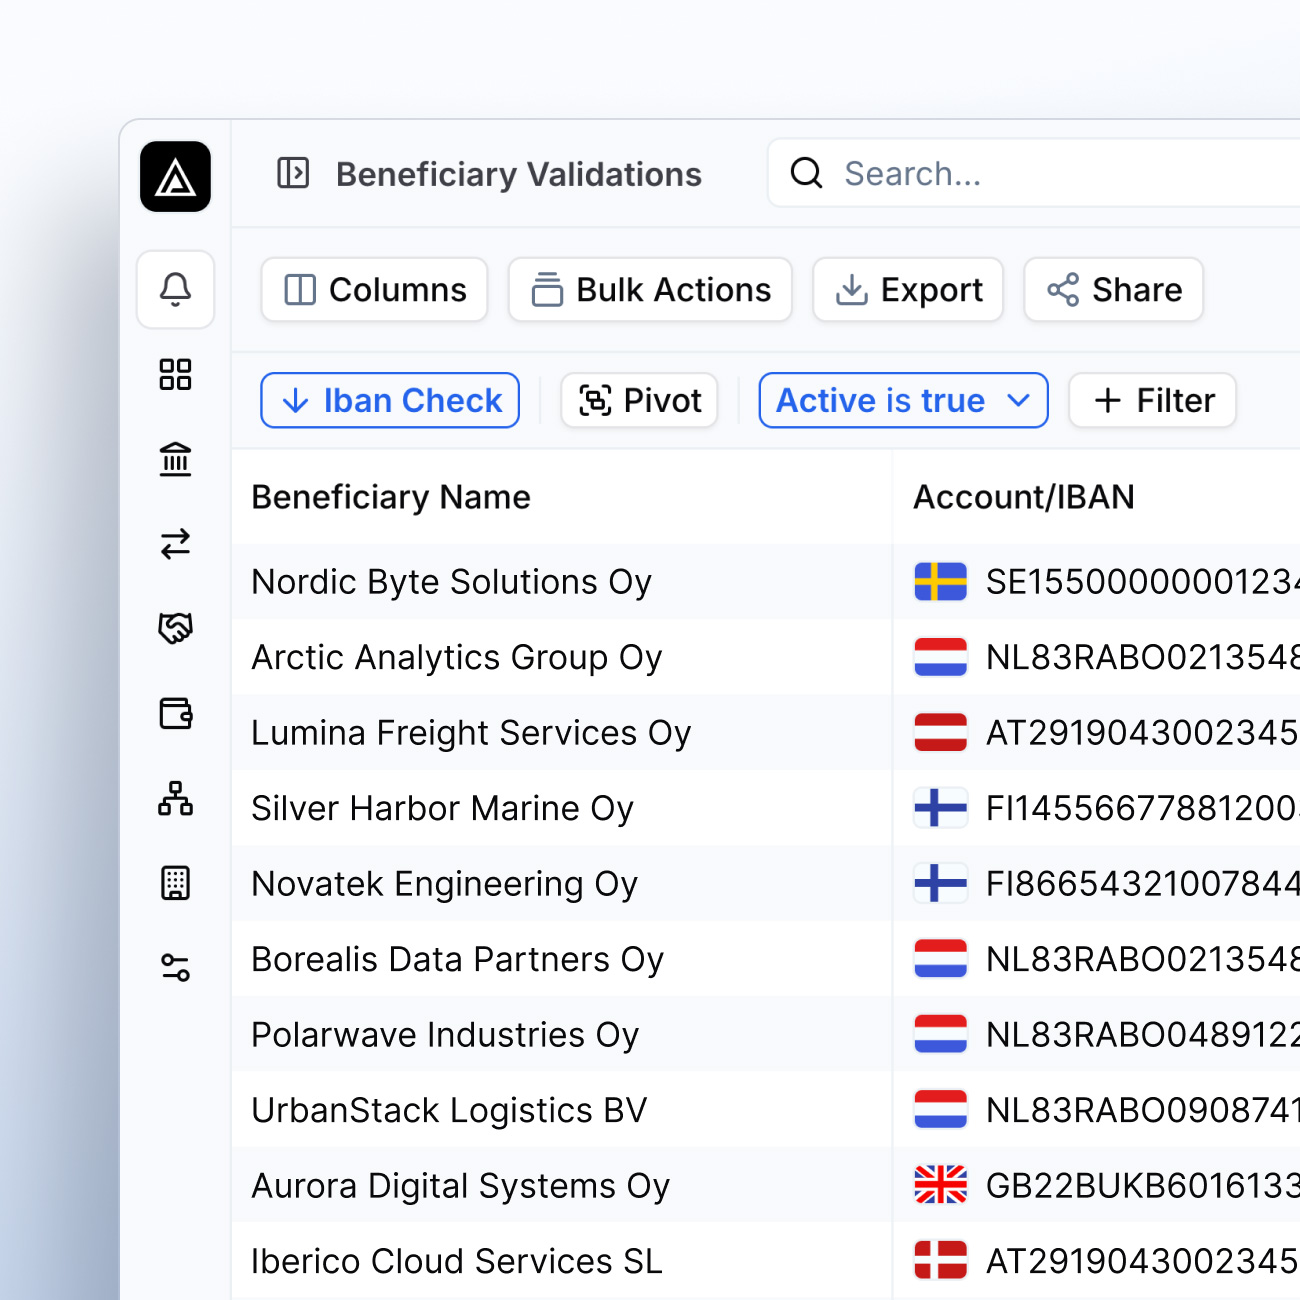1300x1300 pixels.
Task: Click the app logo at top left
Action: (175, 177)
